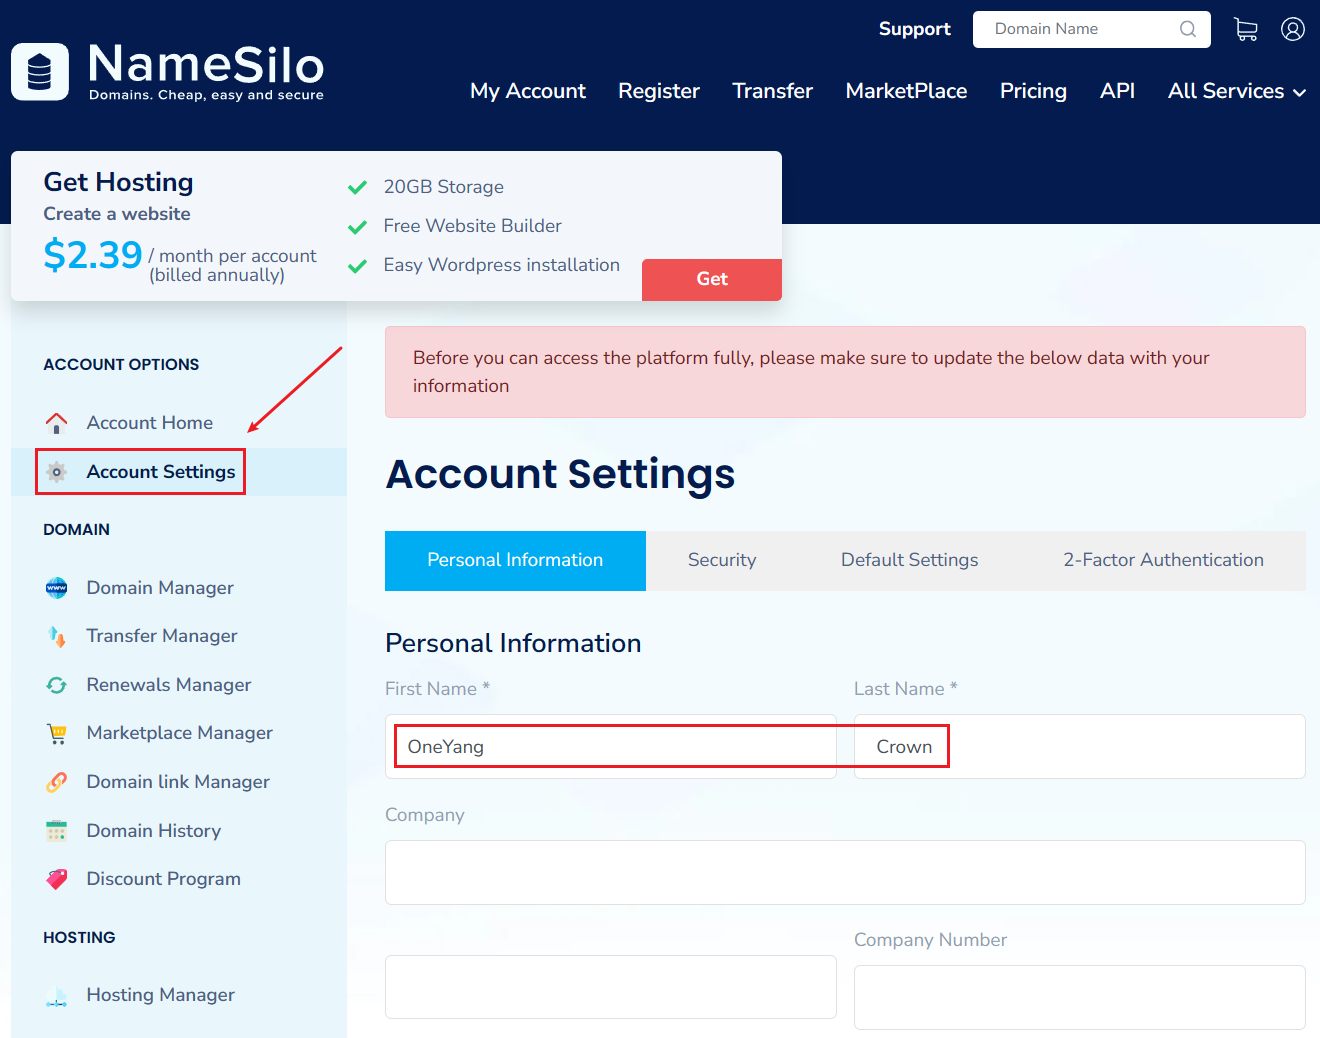Open the Support link
The height and width of the screenshot is (1038, 1320).
[914, 29]
